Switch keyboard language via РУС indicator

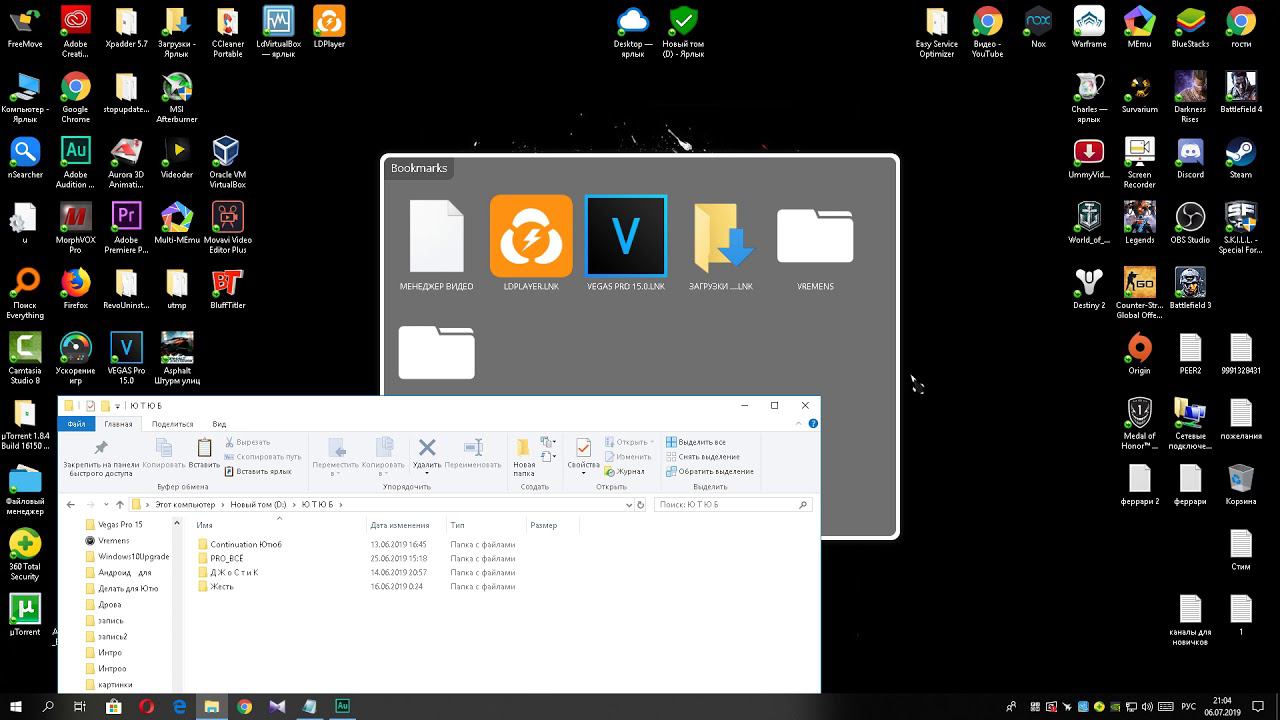(x=1190, y=707)
